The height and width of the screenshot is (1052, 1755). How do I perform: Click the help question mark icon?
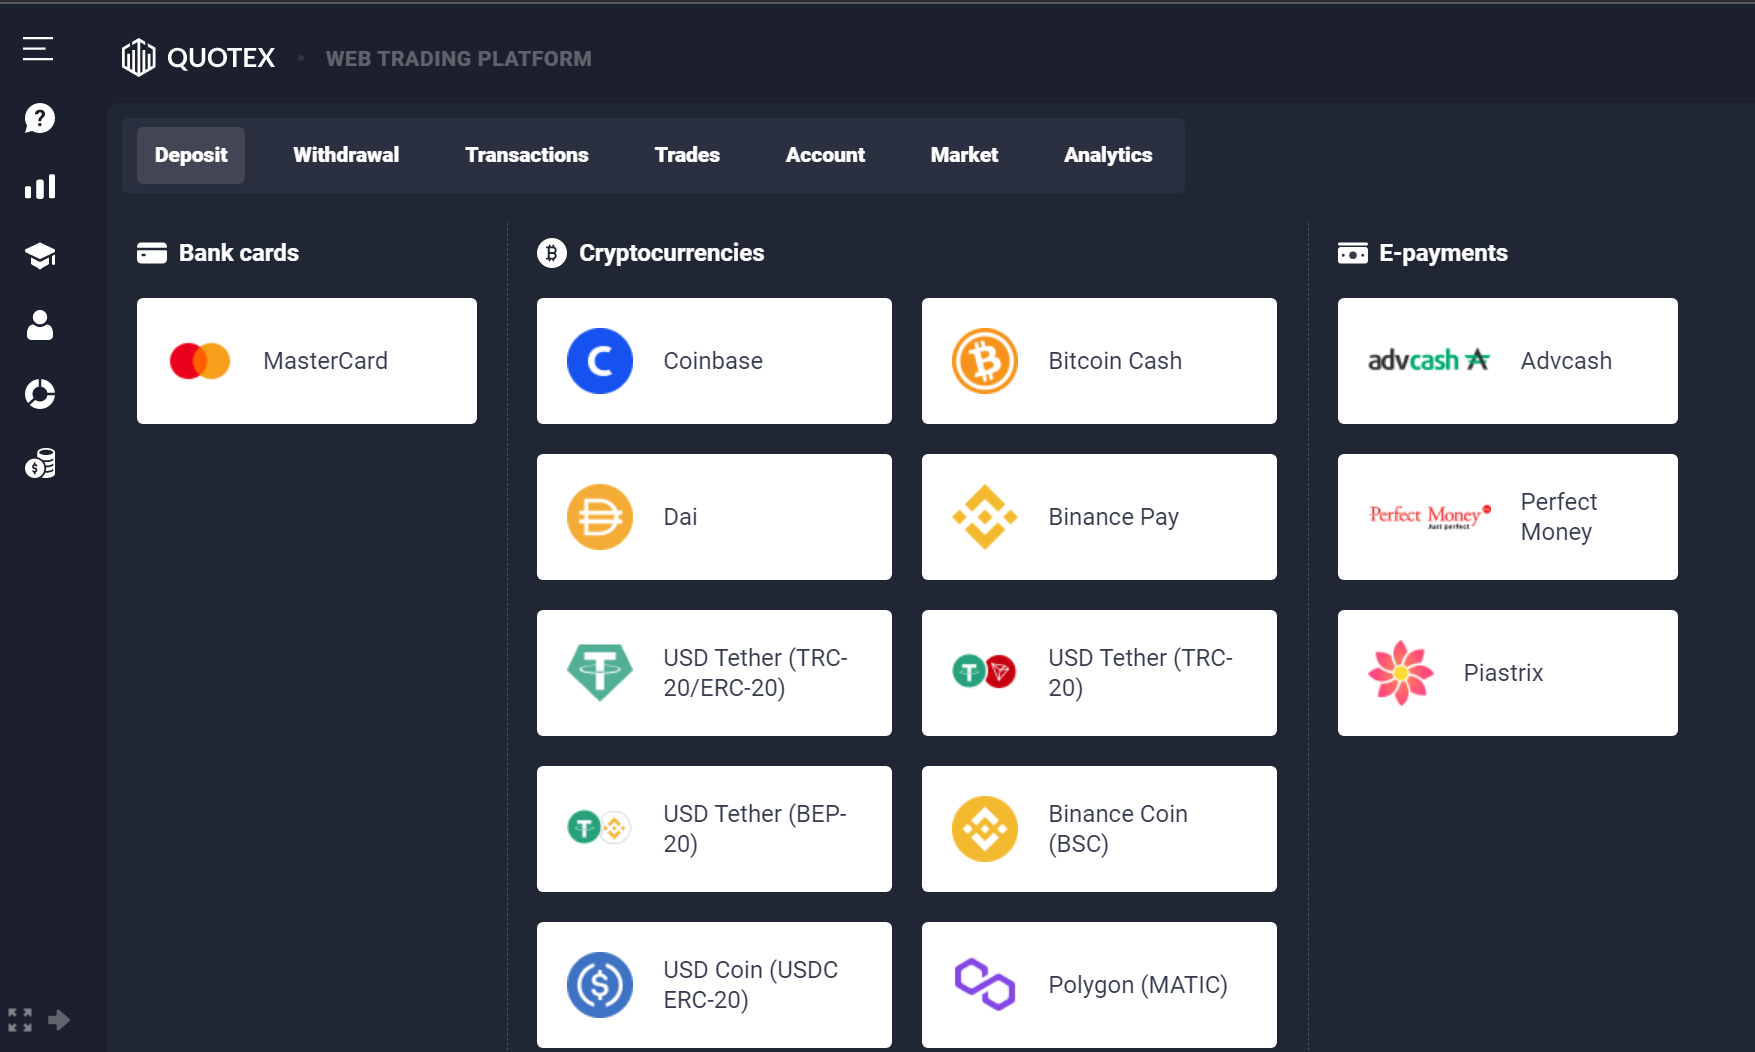[40, 118]
